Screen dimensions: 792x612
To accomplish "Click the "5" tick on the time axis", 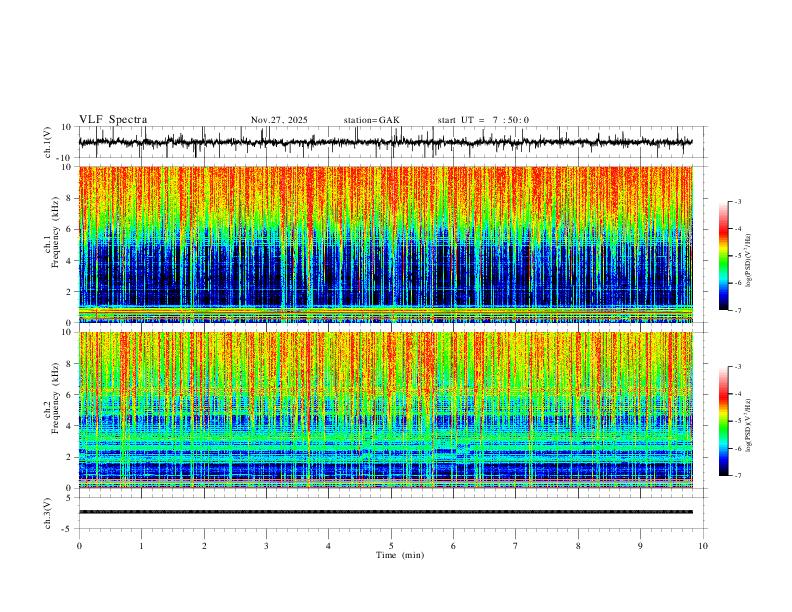I will pos(391,546).
